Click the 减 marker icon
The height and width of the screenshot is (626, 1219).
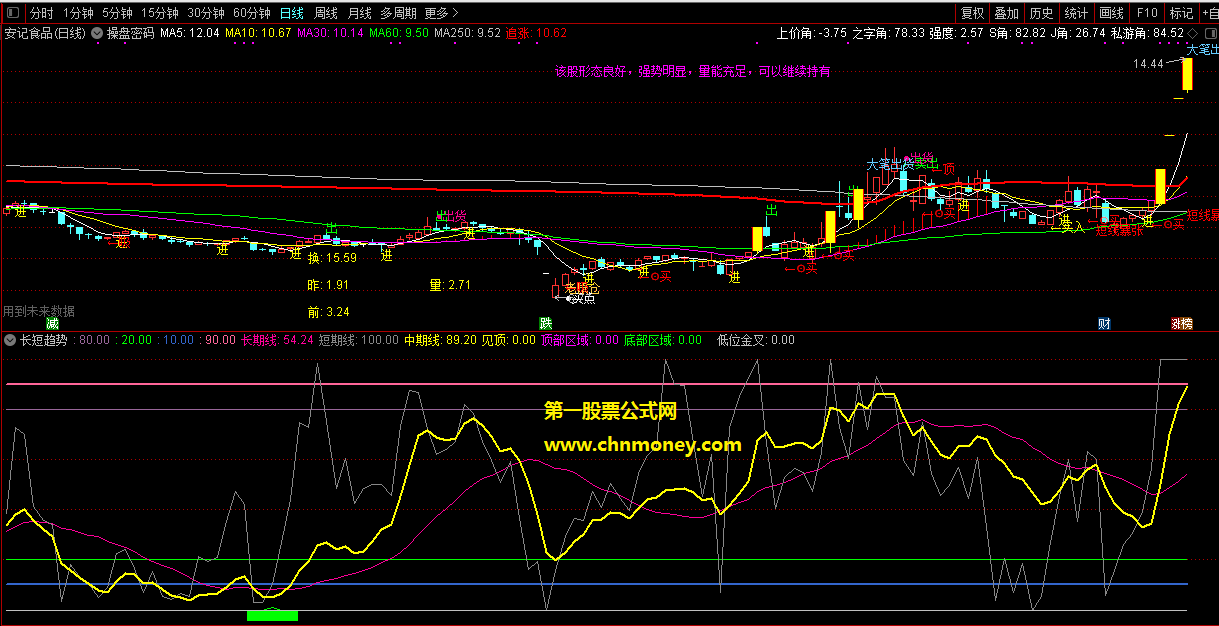coord(52,323)
